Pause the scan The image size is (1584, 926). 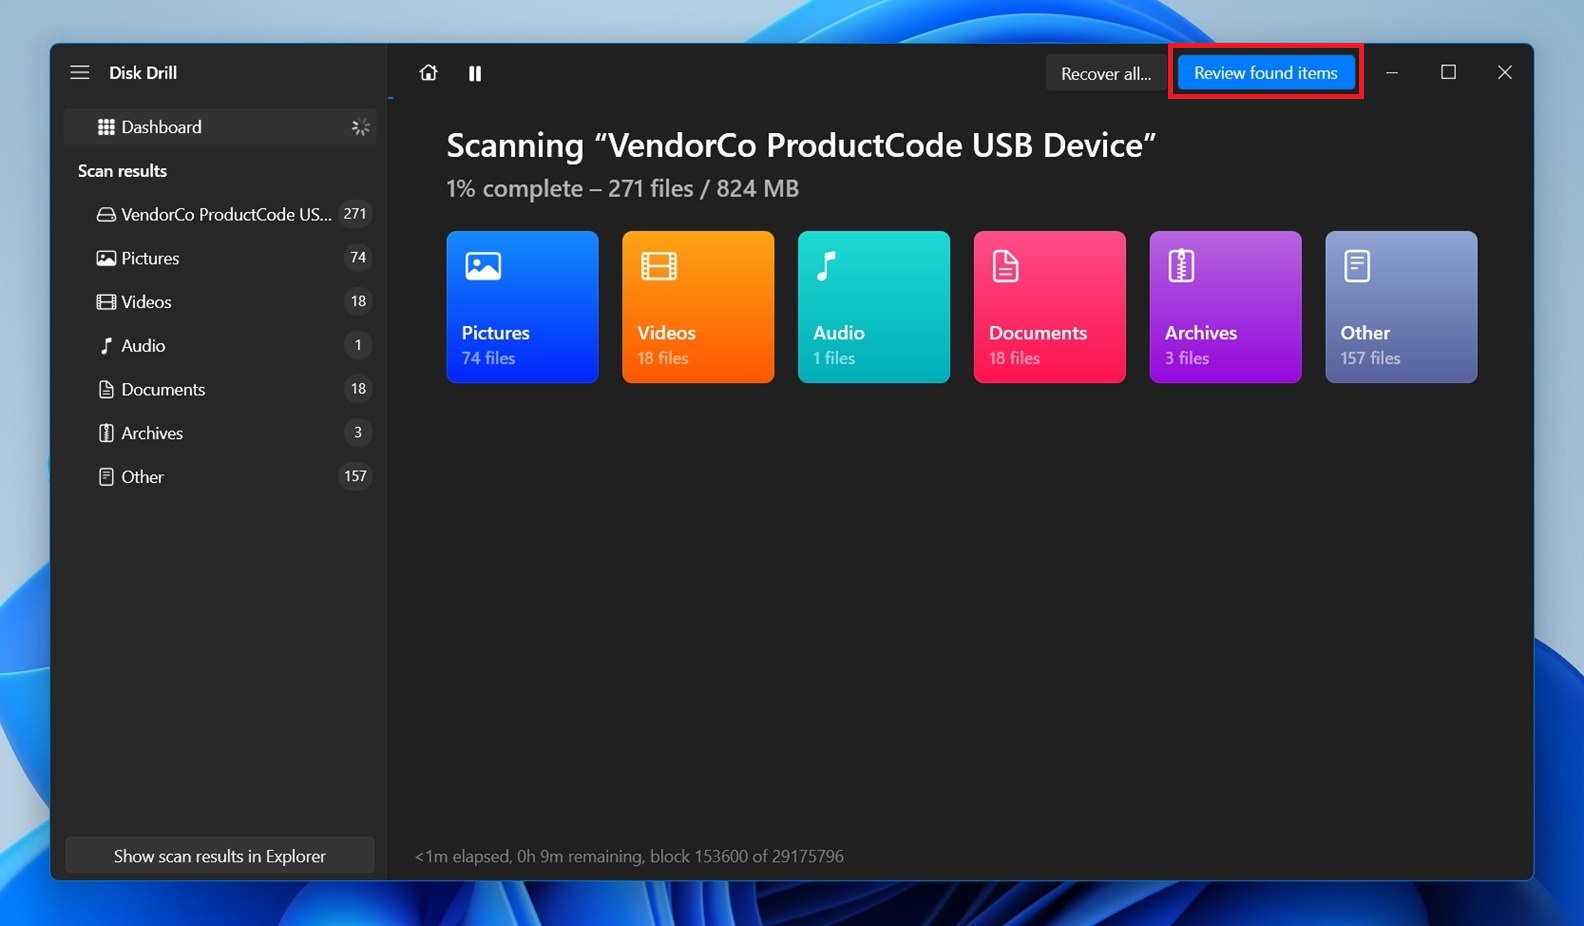pos(475,73)
